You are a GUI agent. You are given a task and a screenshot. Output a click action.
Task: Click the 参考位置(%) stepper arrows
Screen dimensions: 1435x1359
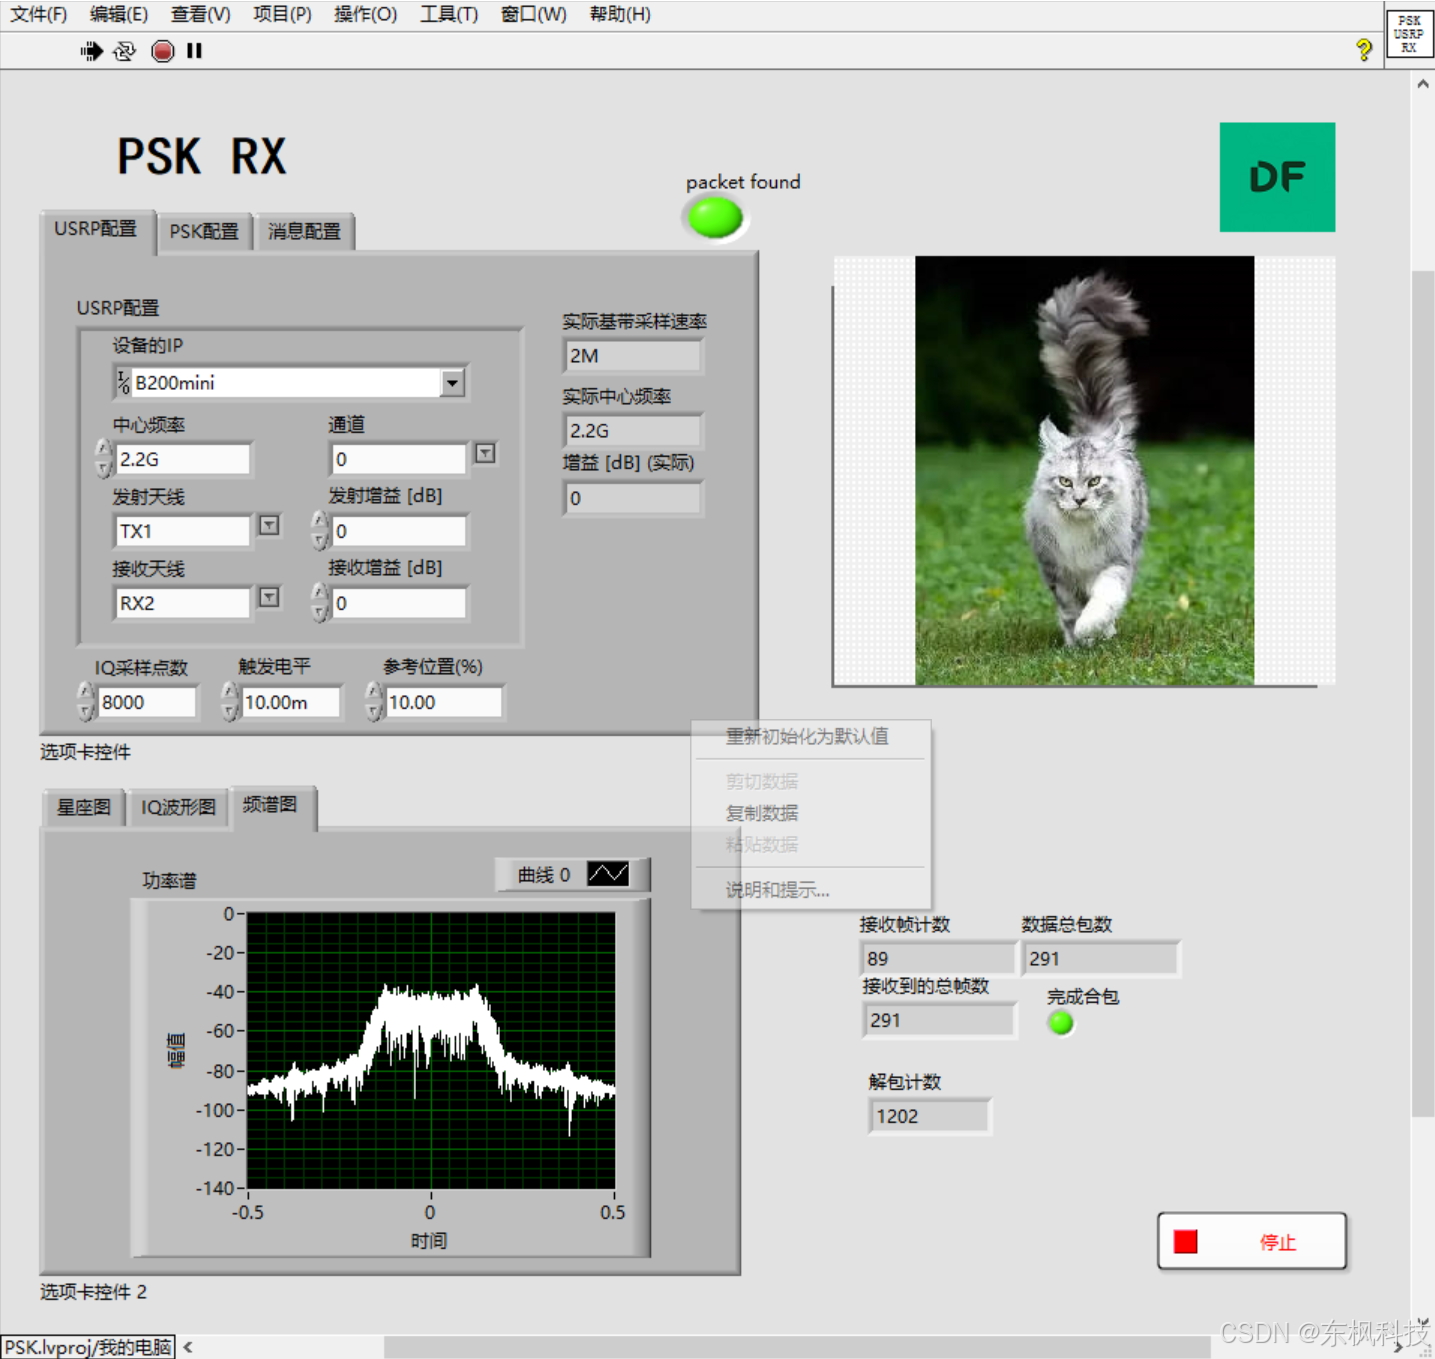pos(374,702)
